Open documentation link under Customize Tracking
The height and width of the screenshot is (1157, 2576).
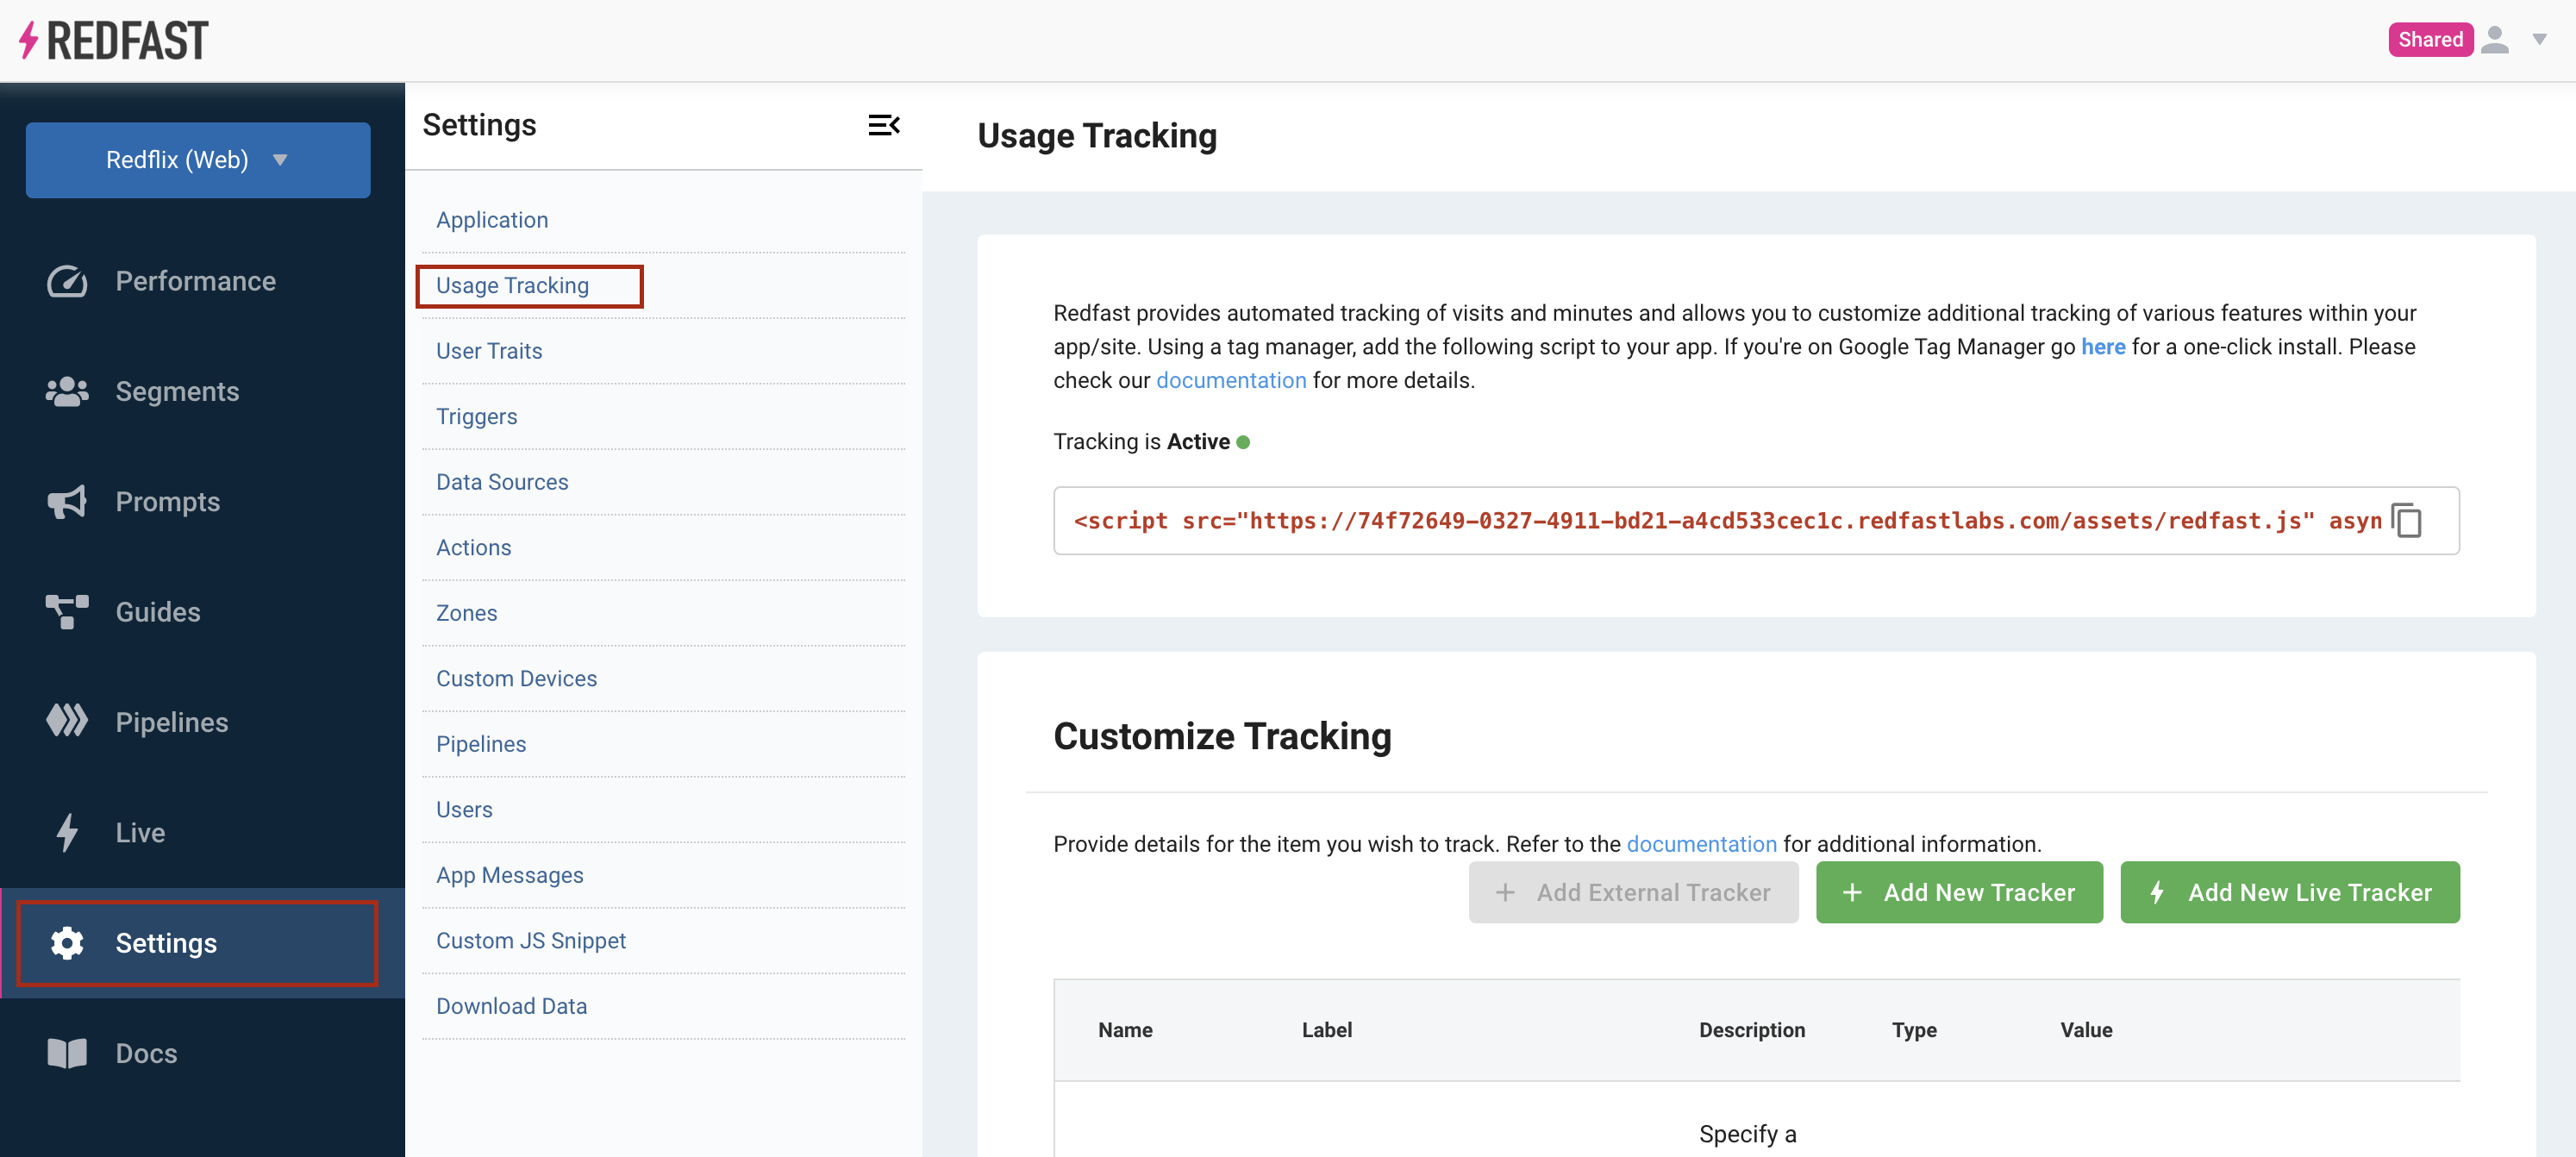click(x=1701, y=844)
